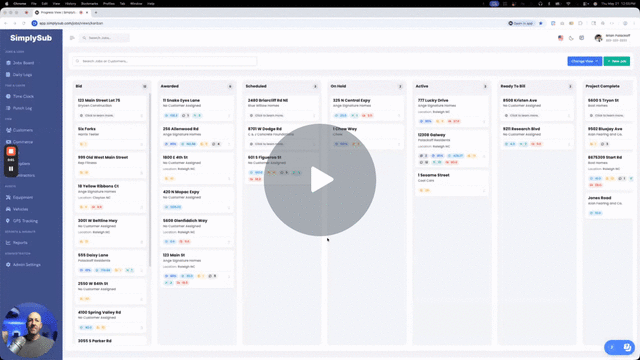Open the 777 Lucky Drive card
Viewport: 640px width, 360px height.
tap(451, 111)
